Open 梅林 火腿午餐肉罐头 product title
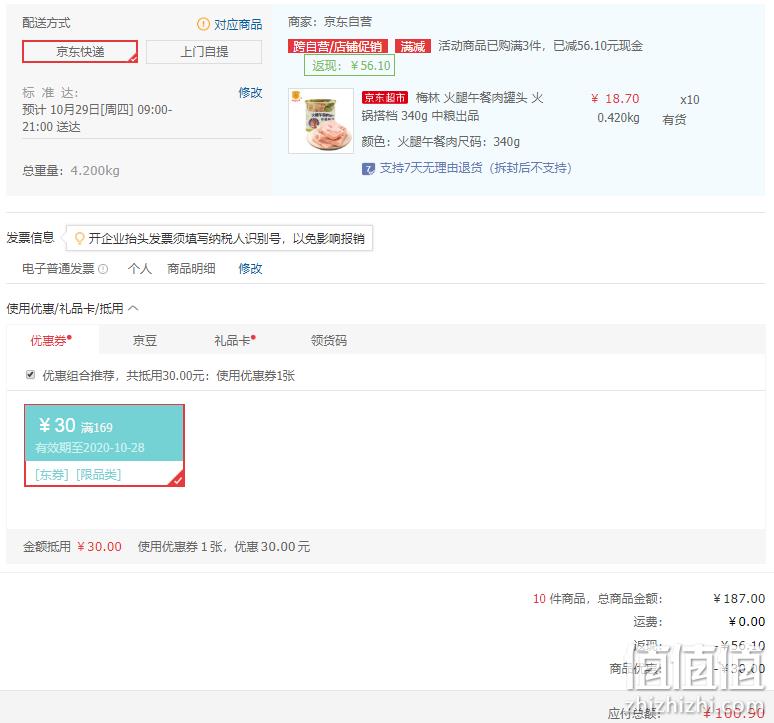 [x=452, y=107]
